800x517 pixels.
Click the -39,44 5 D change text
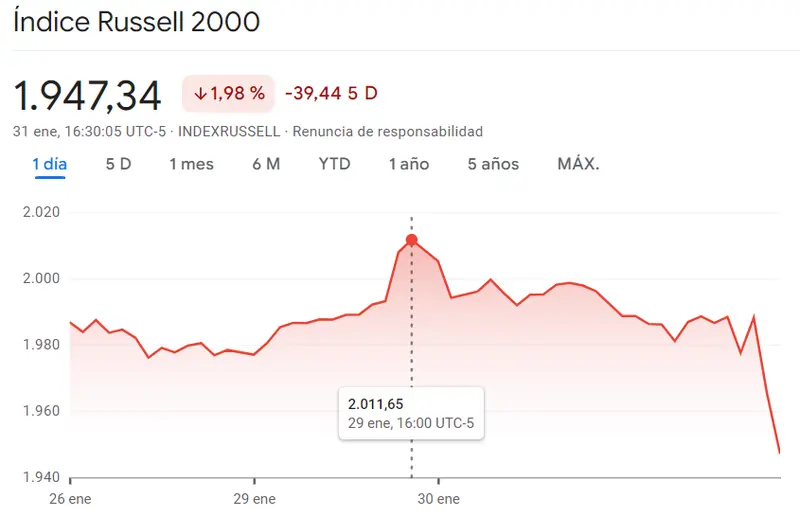point(331,94)
